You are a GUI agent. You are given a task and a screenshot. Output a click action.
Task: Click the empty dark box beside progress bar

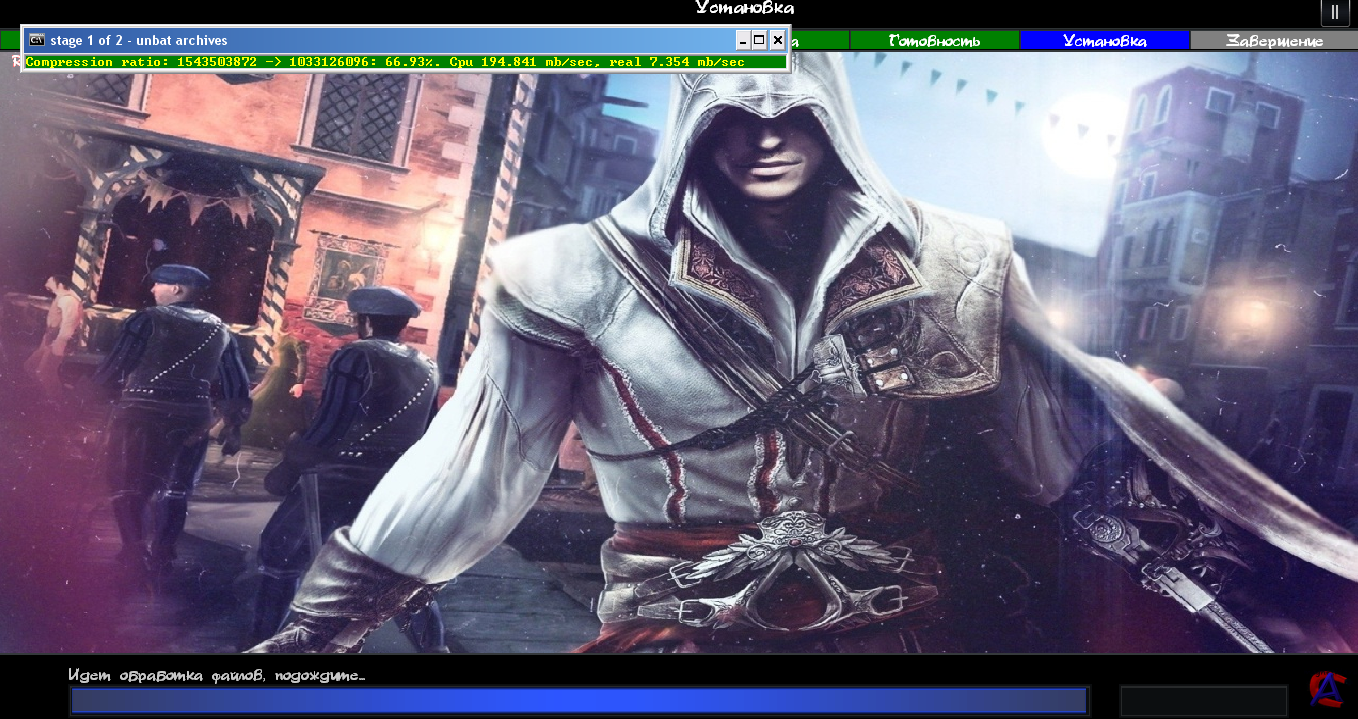(x=1203, y=701)
